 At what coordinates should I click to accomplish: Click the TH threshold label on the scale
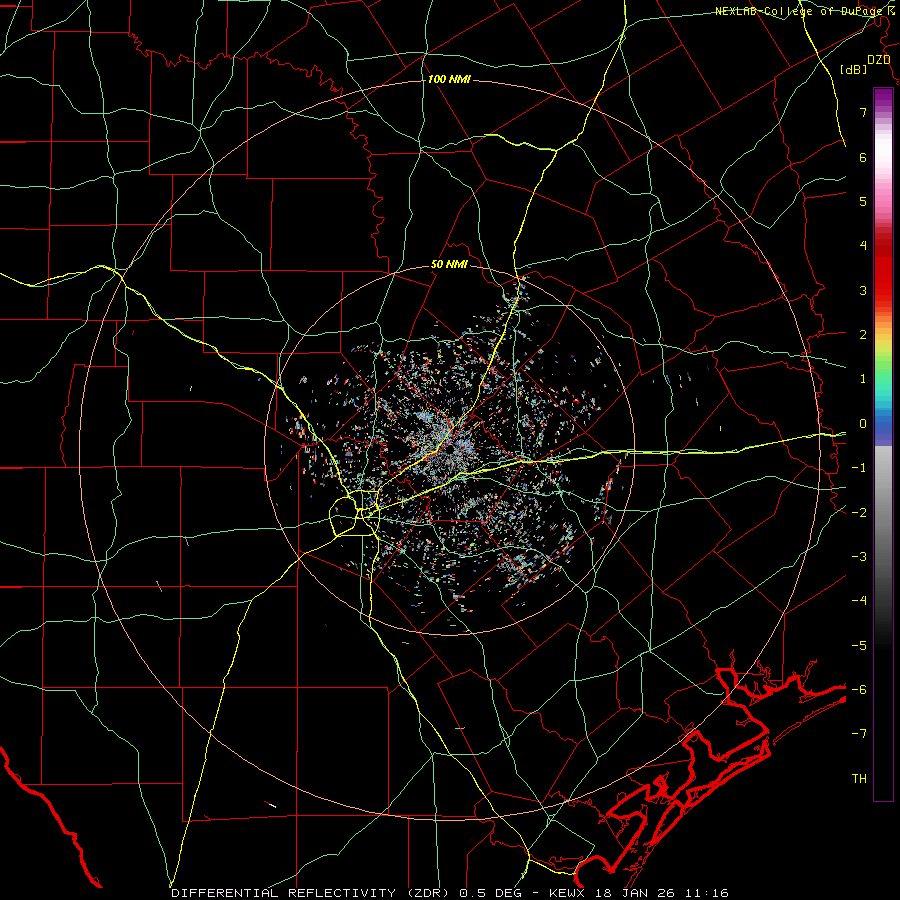(859, 779)
